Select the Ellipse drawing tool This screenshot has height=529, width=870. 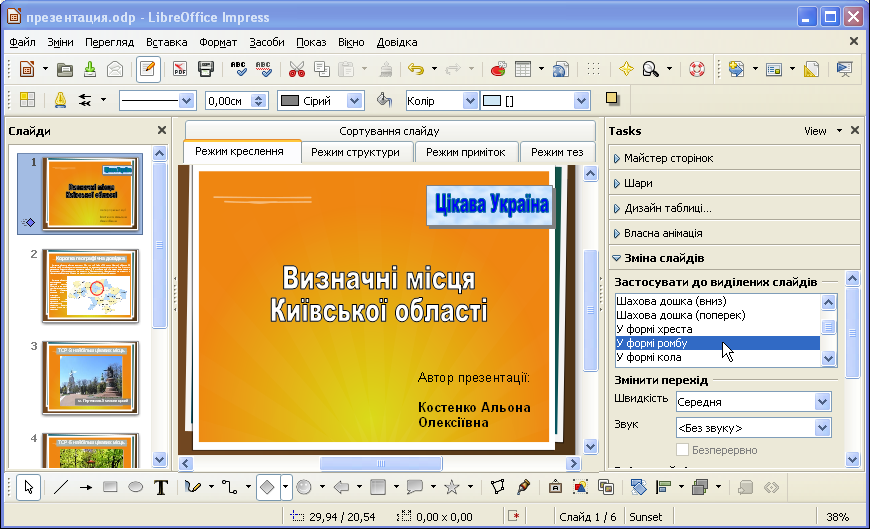[135, 487]
